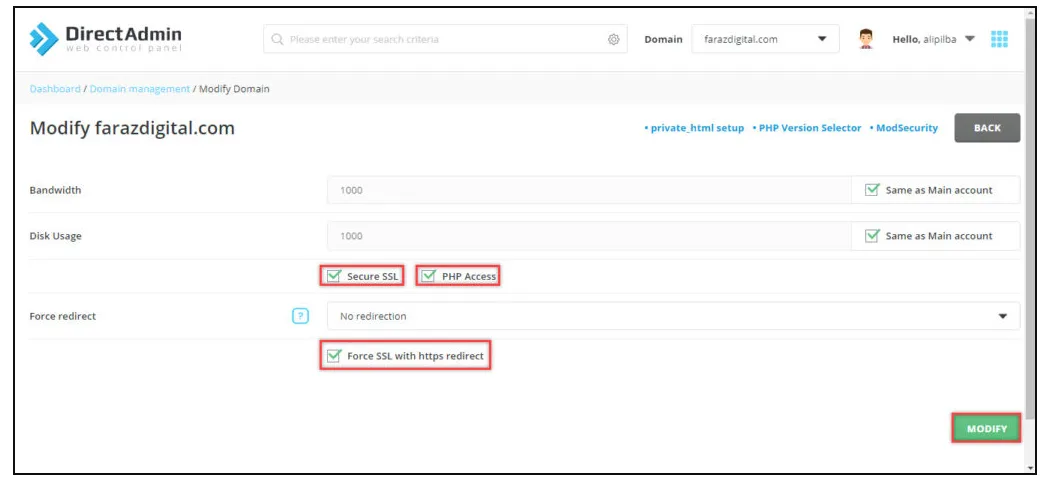Image resolution: width=1050 pixels, height=481 pixels.
Task: Open the blue grid apps menu icon
Action: click(x=999, y=39)
